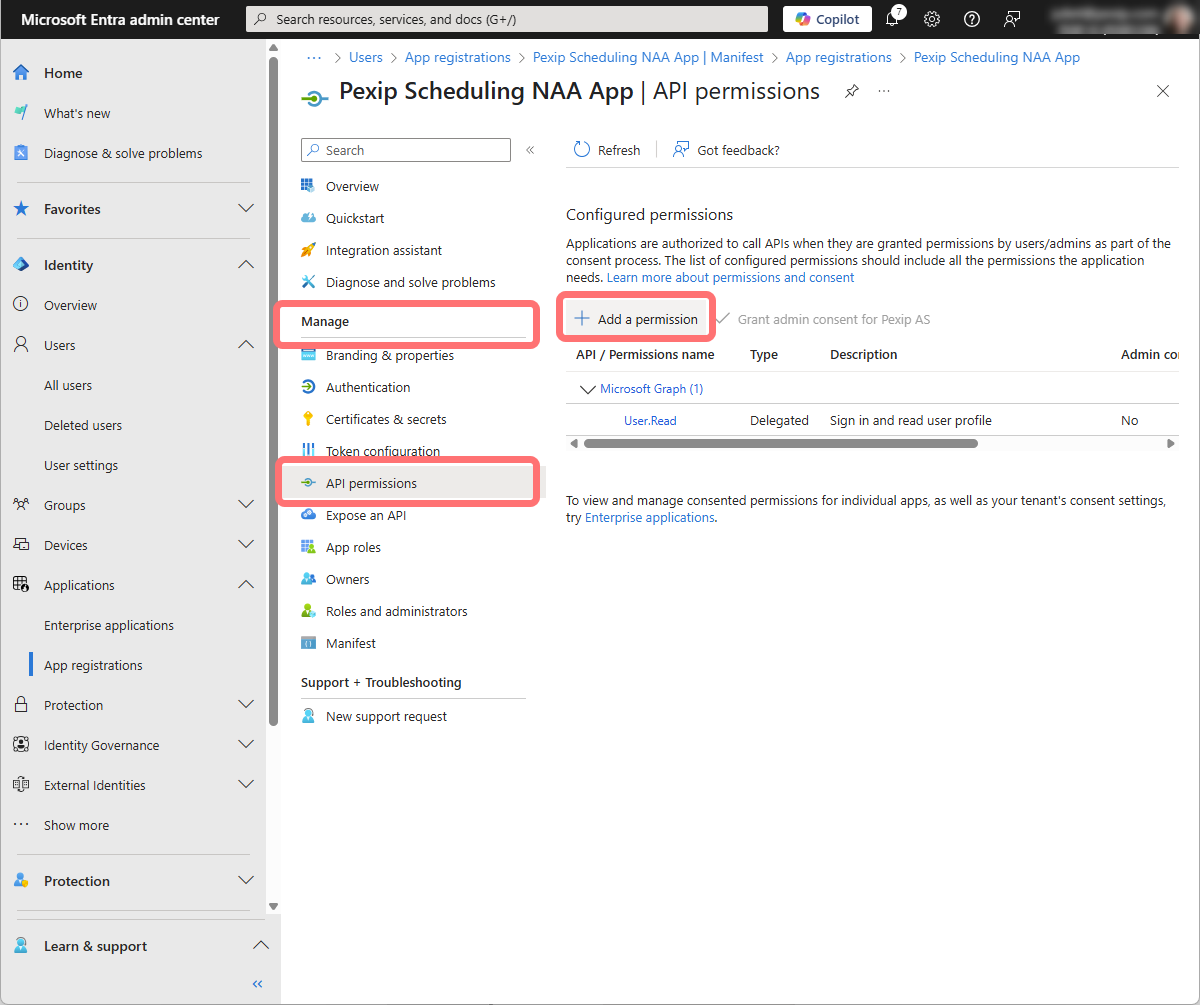1200x1005 pixels.
Task: Follow the Enterprise applications link in text
Action: [x=649, y=518]
